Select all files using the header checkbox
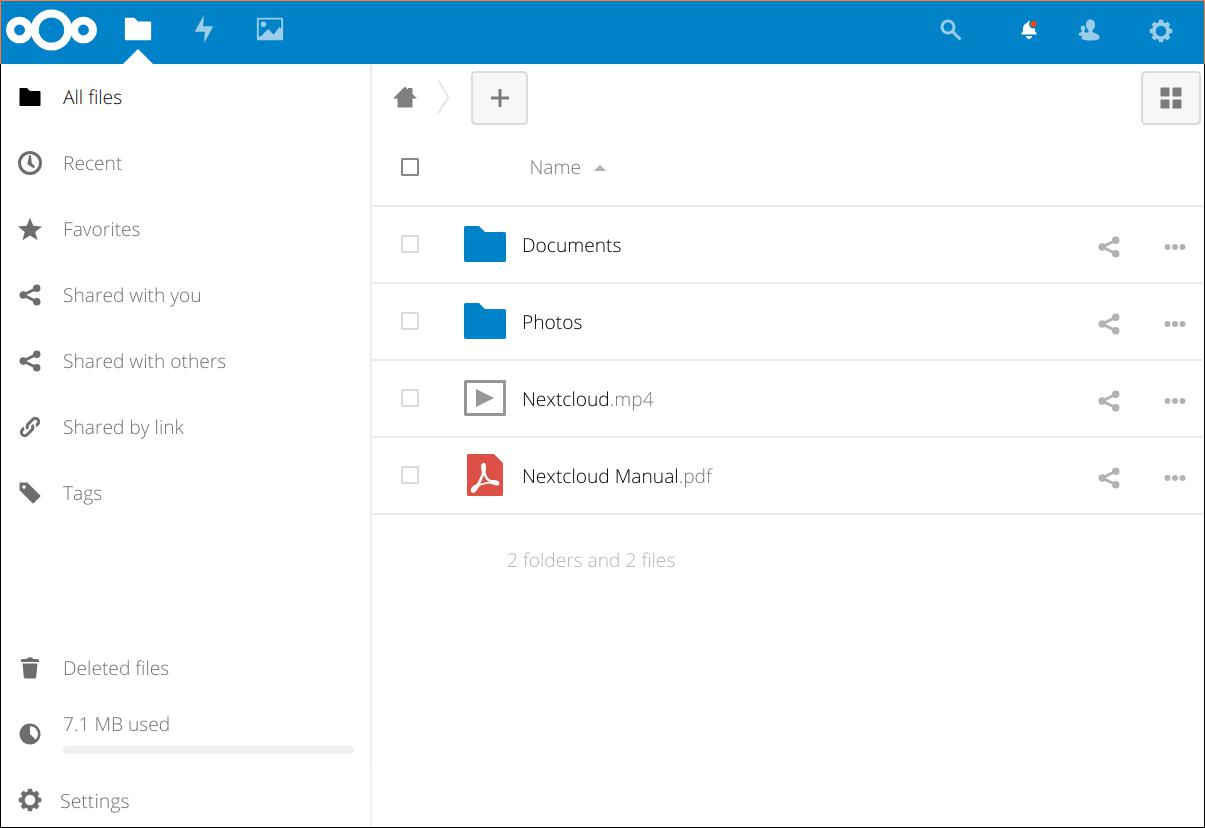This screenshot has height=828, width=1205. point(410,167)
